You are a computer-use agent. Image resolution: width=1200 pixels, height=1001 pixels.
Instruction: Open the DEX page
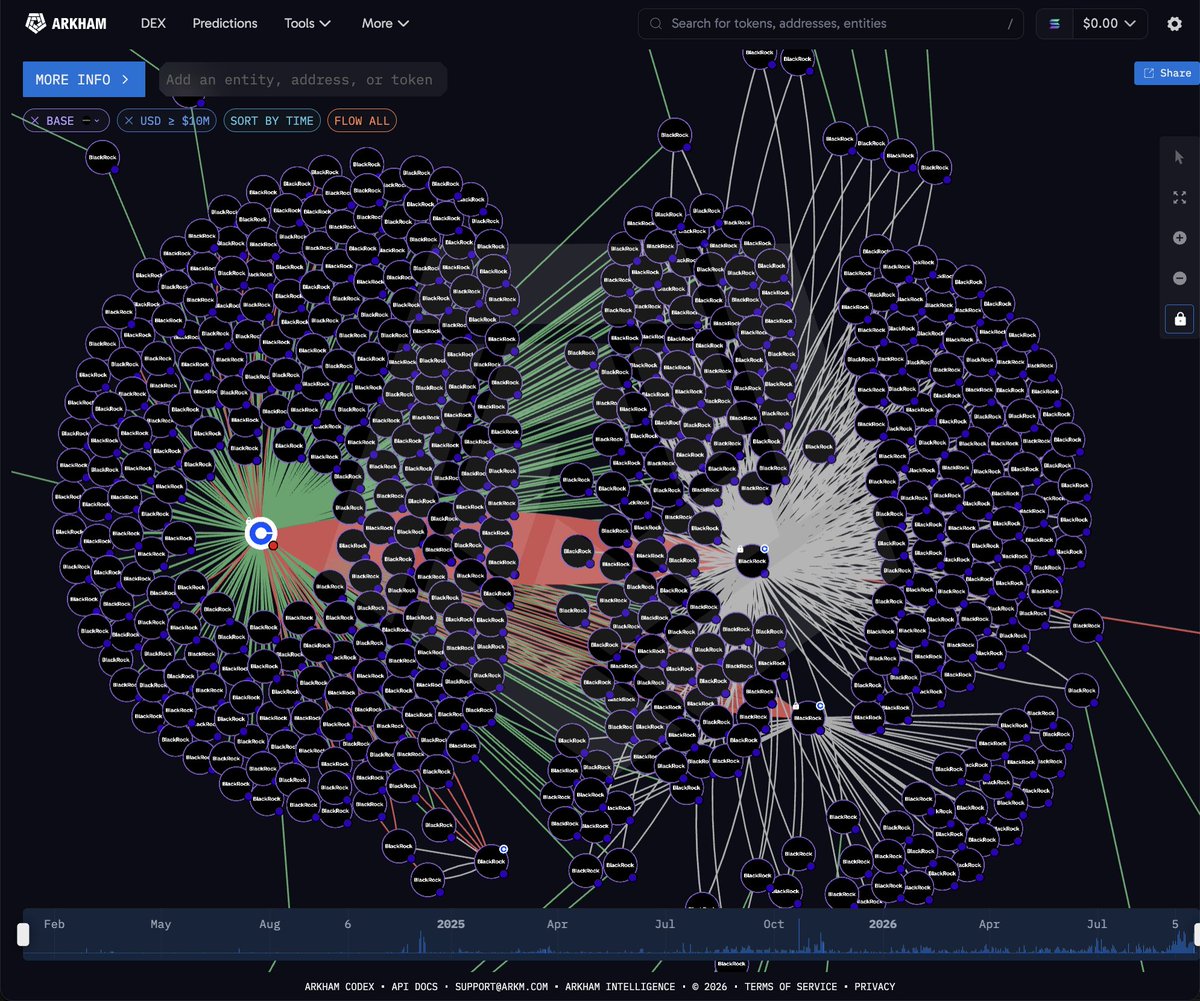click(153, 23)
